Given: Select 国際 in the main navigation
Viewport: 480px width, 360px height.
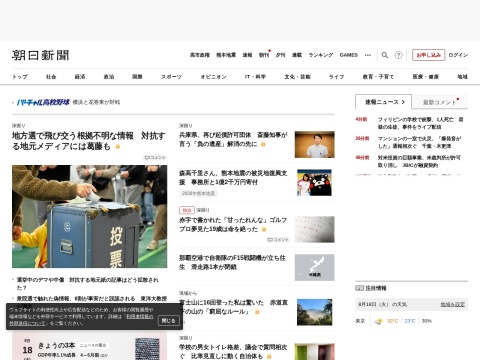Looking at the screenshot, I should click(137, 77).
